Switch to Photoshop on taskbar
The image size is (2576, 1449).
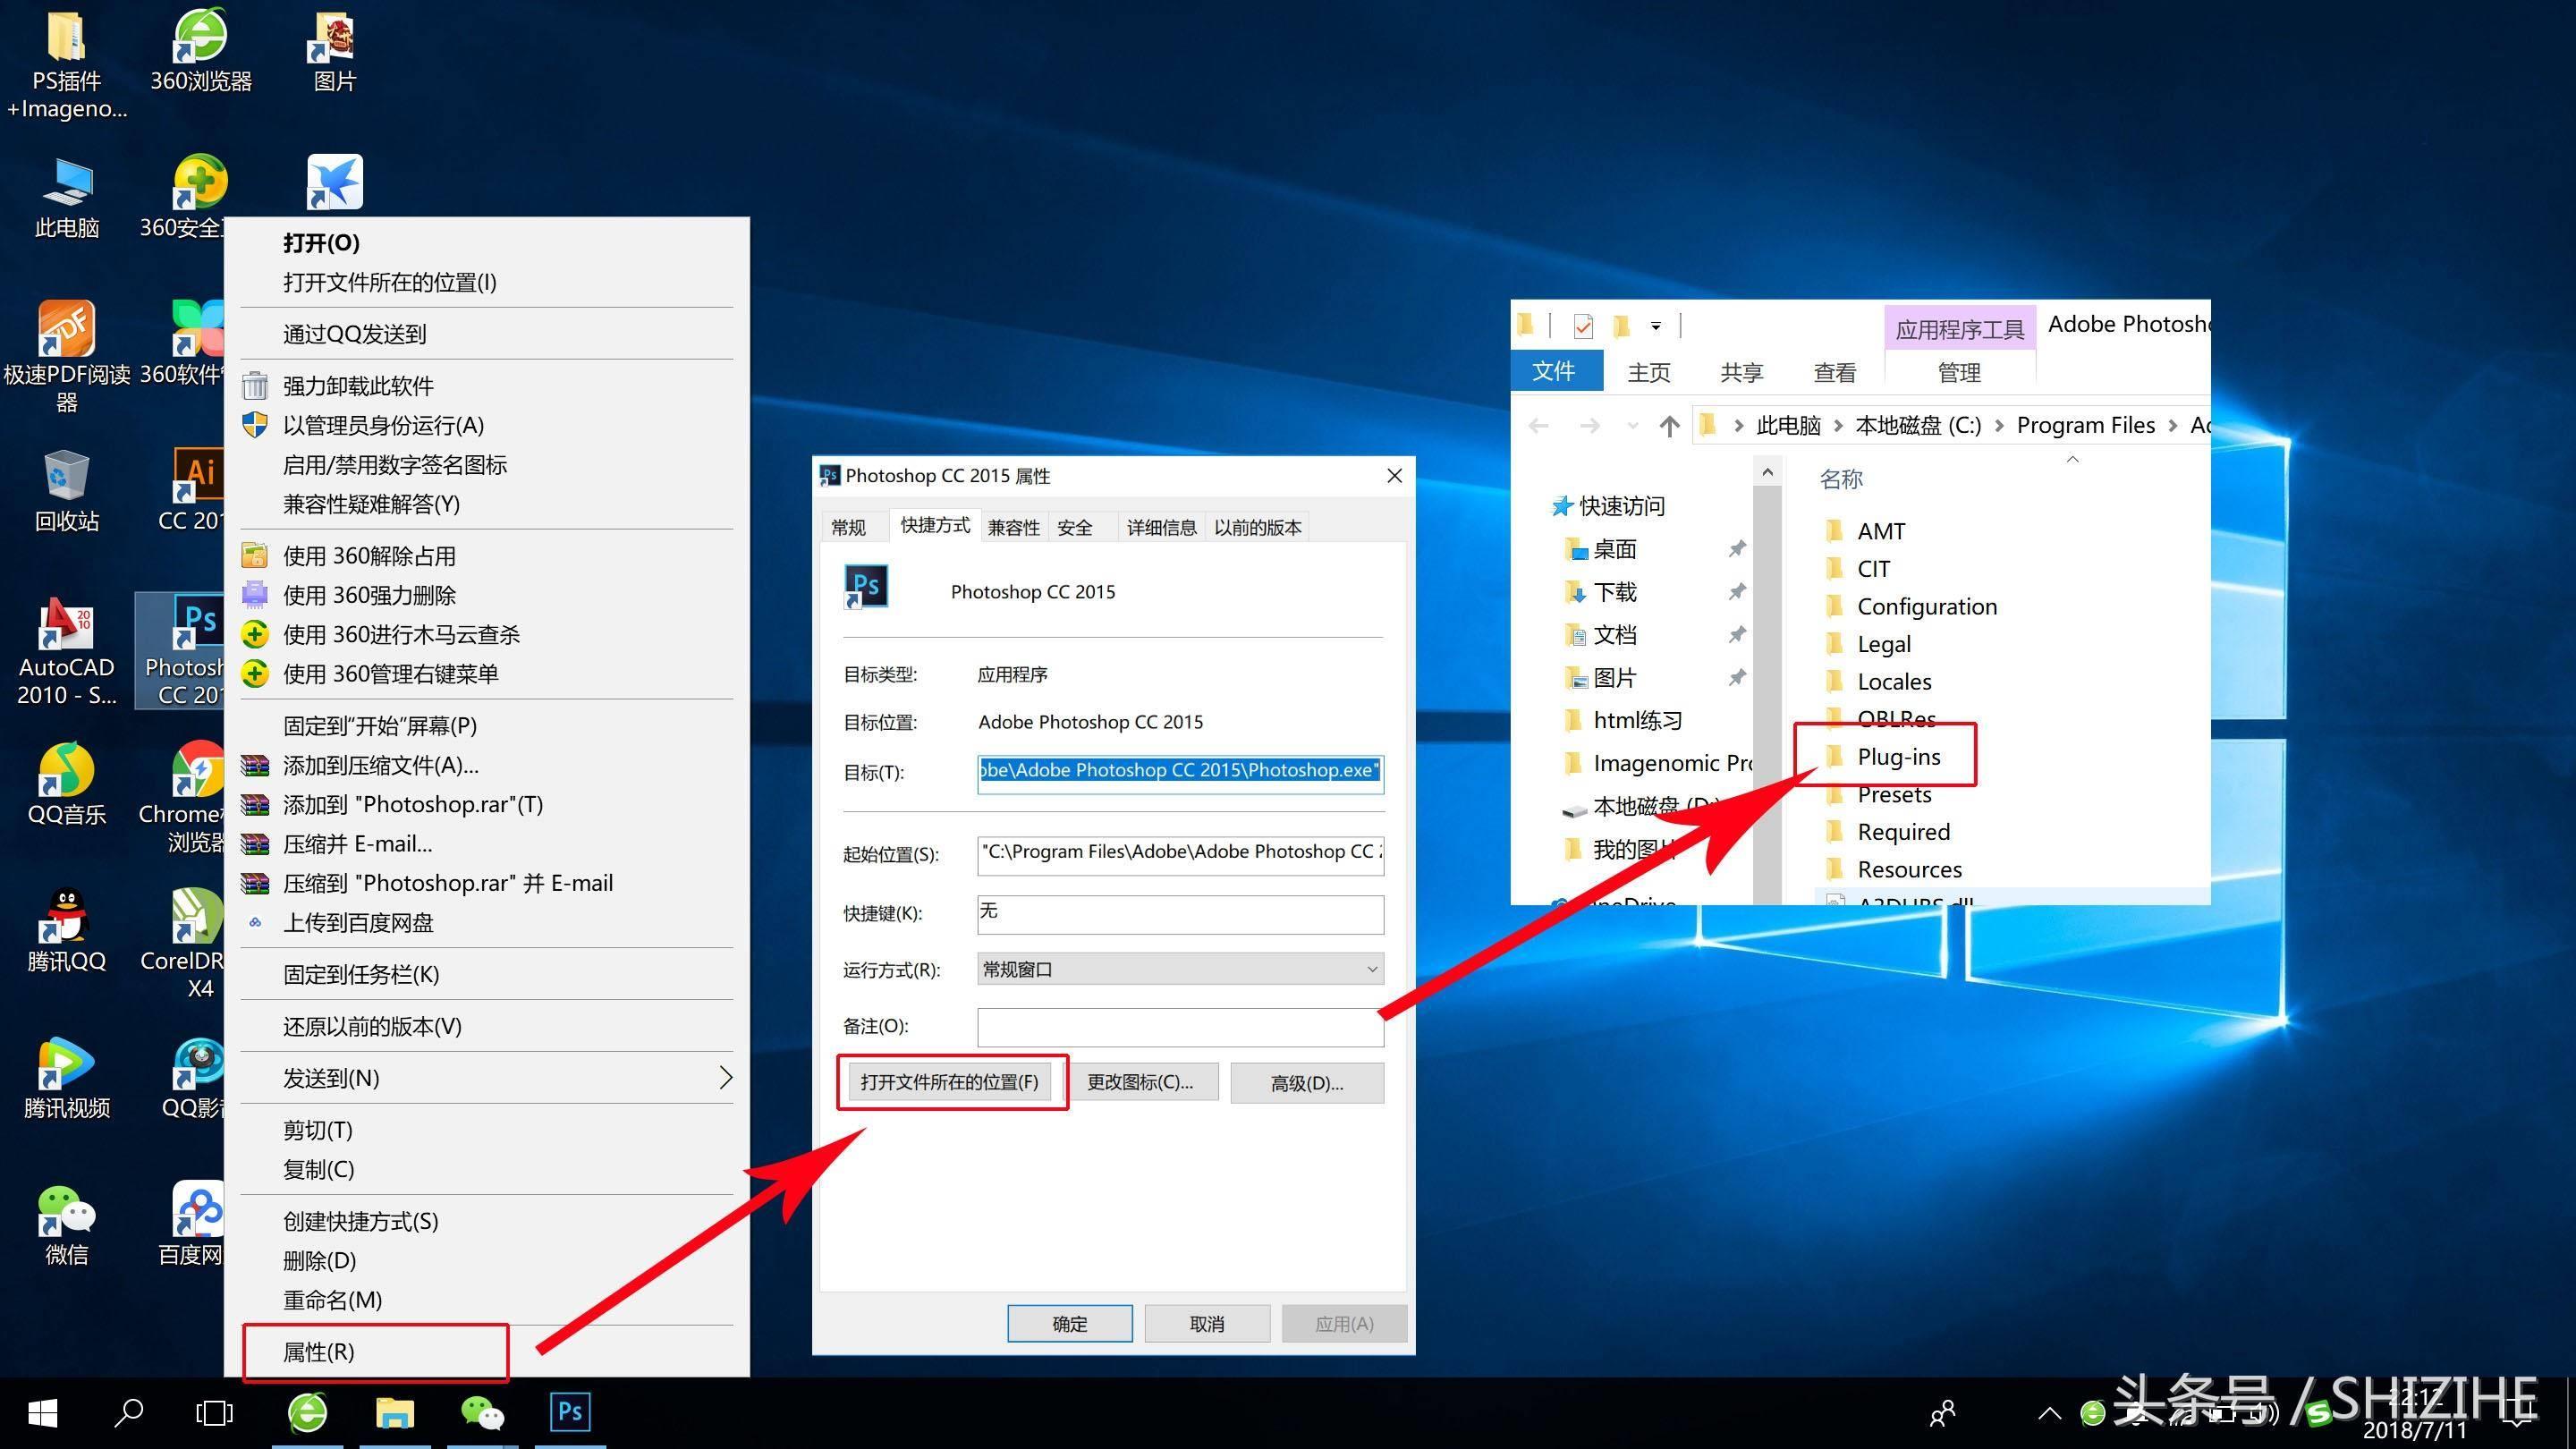coord(570,1412)
